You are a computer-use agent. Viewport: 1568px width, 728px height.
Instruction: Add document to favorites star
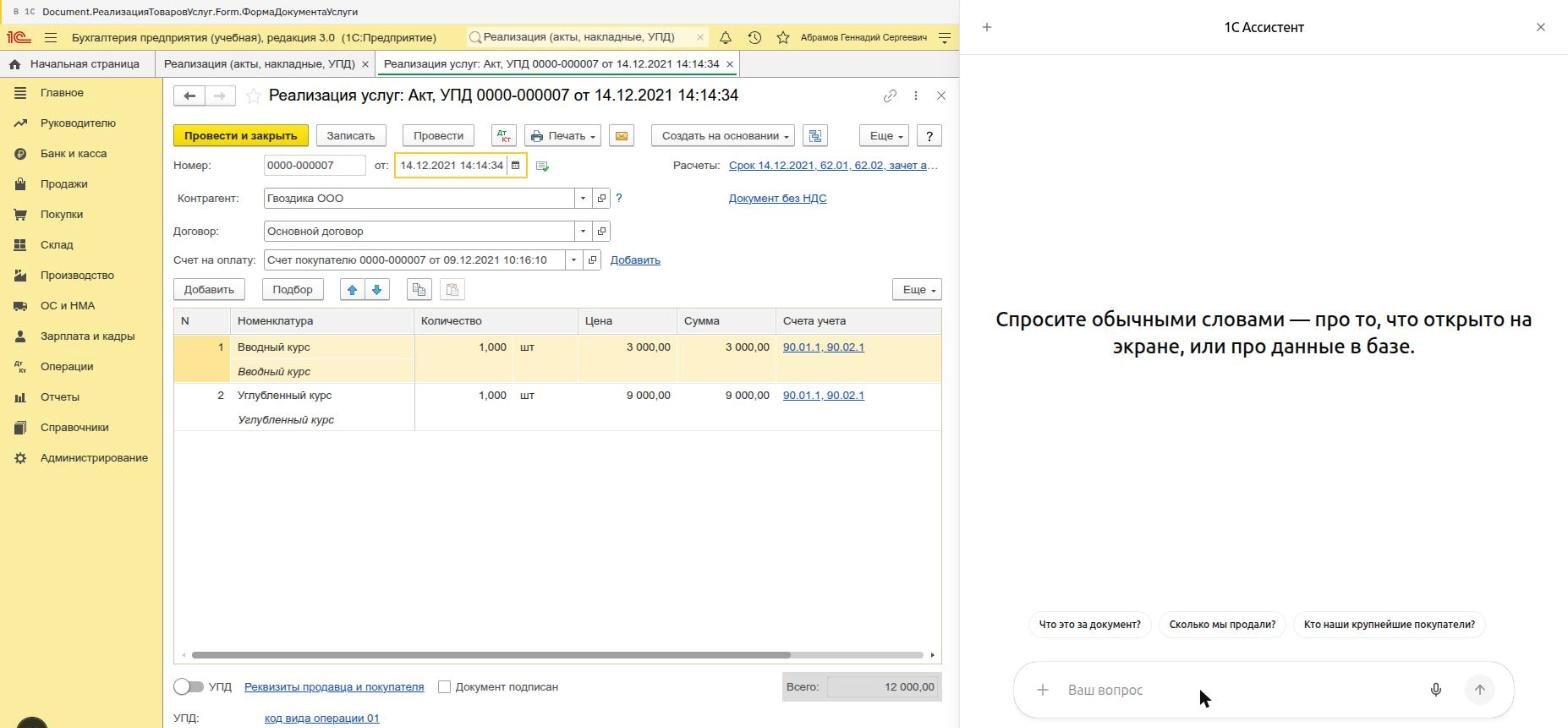click(254, 96)
